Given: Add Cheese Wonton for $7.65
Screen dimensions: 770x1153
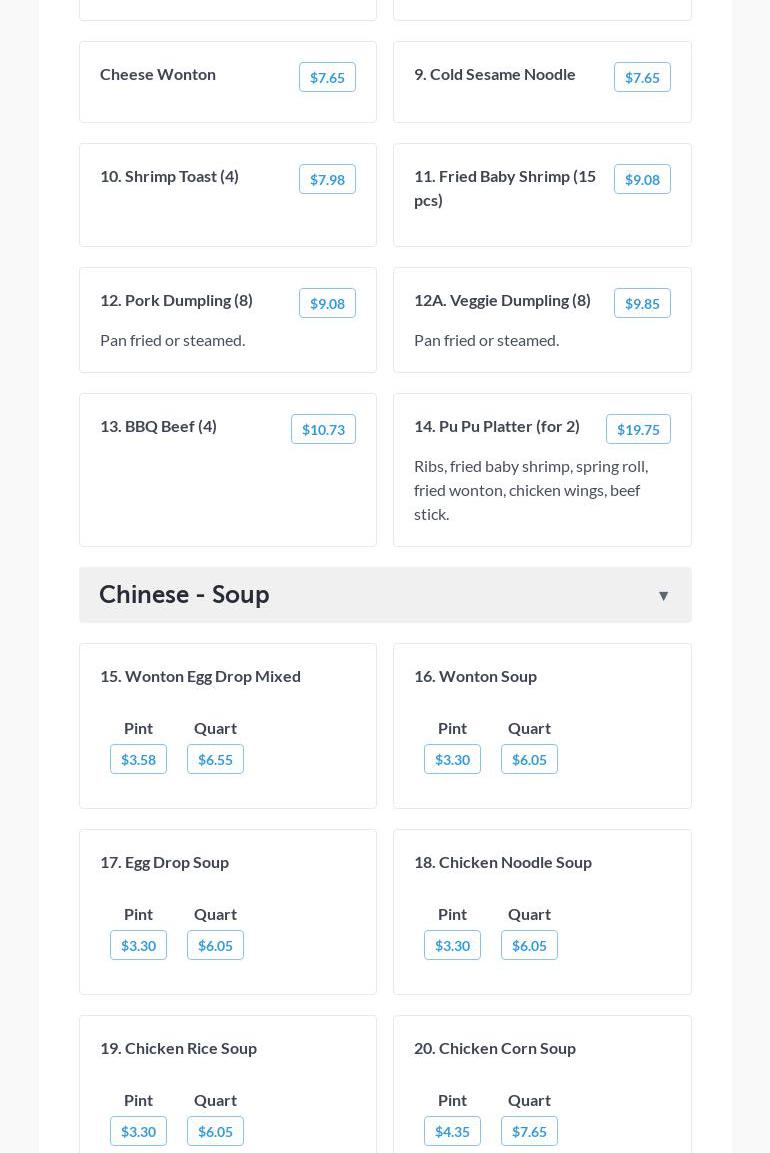Looking at the screenshot, I should point(327,78).
